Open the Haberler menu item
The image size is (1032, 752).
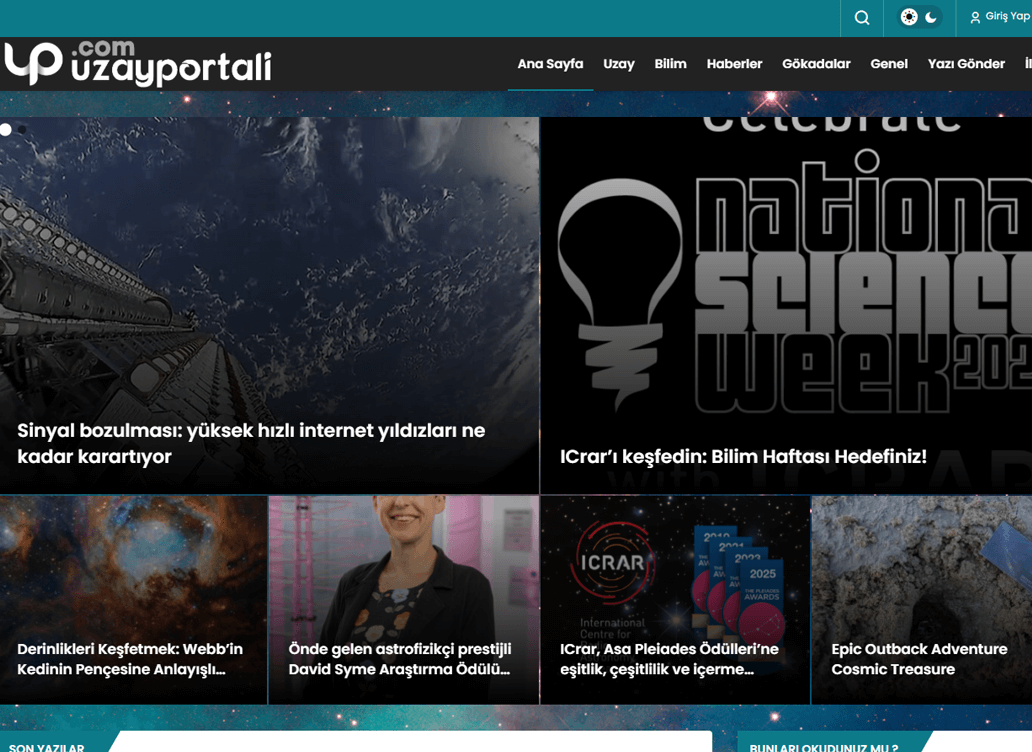[734, 64]
